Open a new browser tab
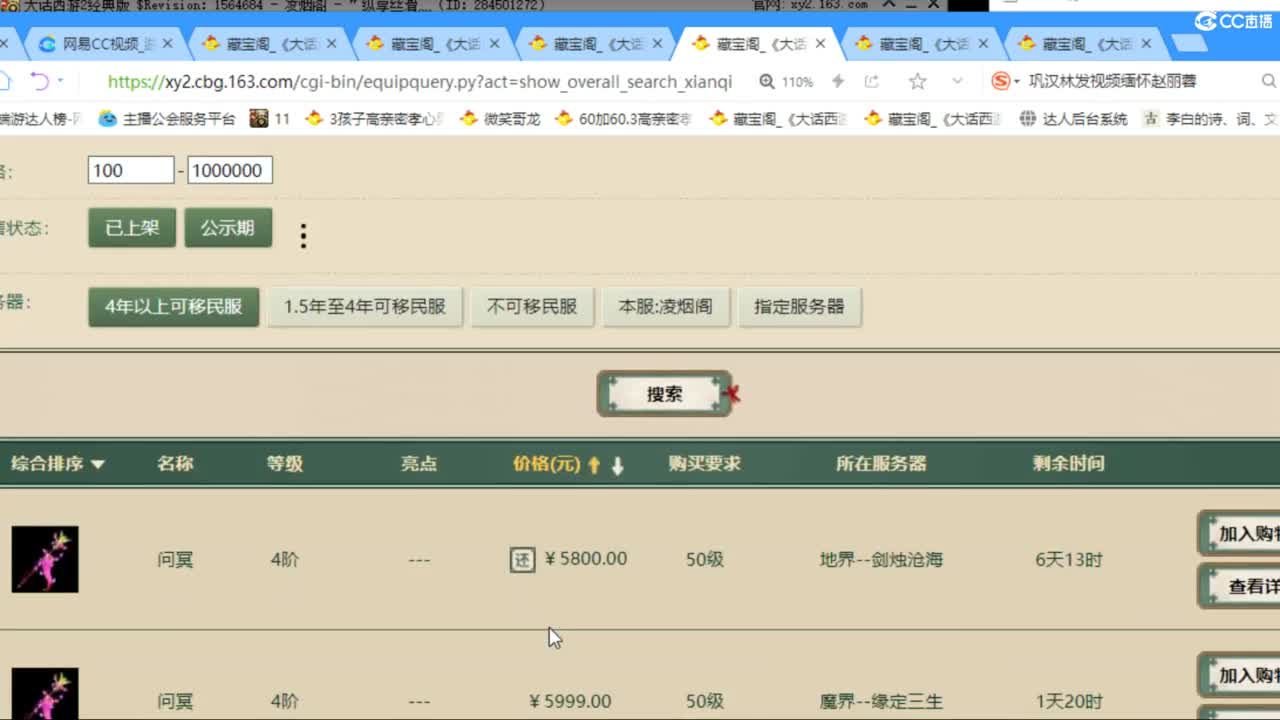This screenshot has height=720, width=1280. [x=1189, y=43]
